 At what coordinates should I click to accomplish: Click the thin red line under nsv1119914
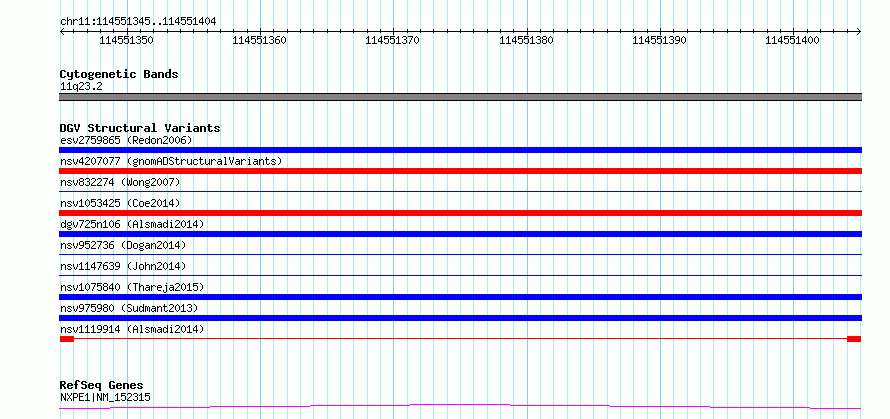click(x=460, y=339)
